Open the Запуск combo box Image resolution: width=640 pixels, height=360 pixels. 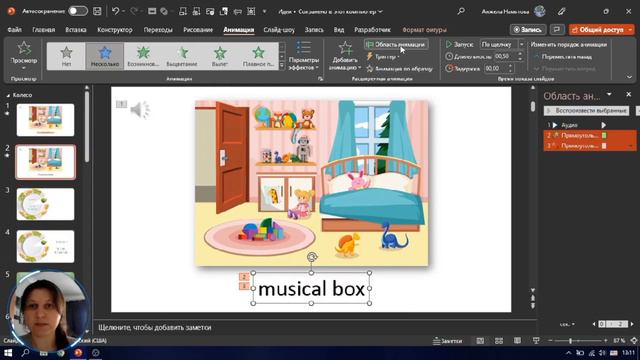[502, 44]
